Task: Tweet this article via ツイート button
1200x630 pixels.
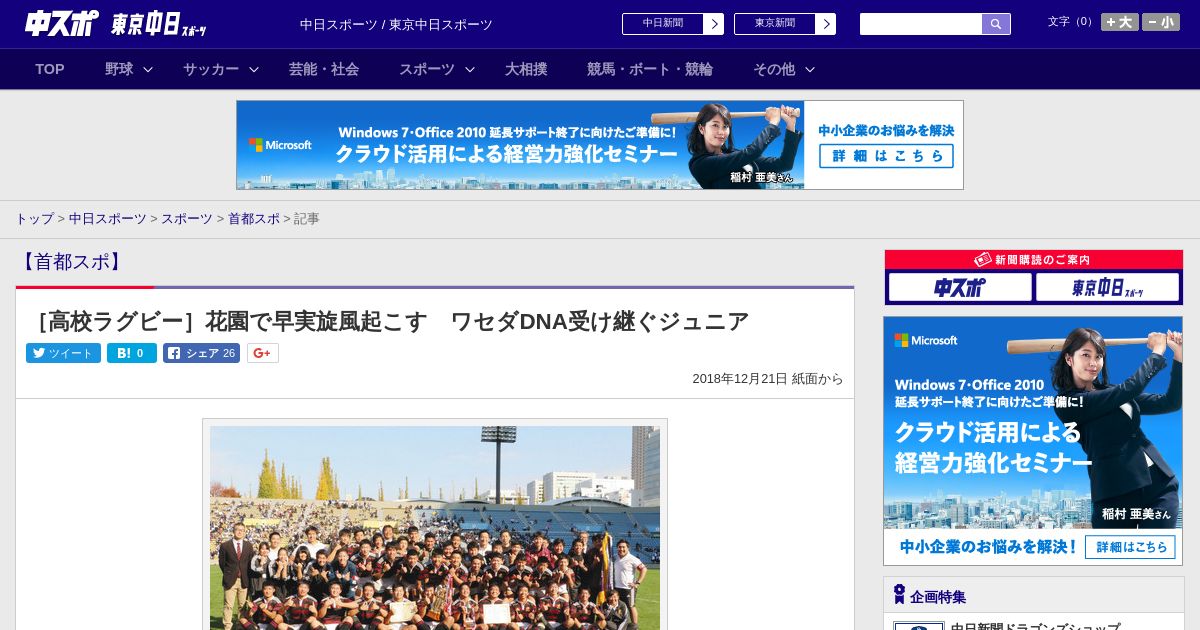Action: tap(63, 353)
